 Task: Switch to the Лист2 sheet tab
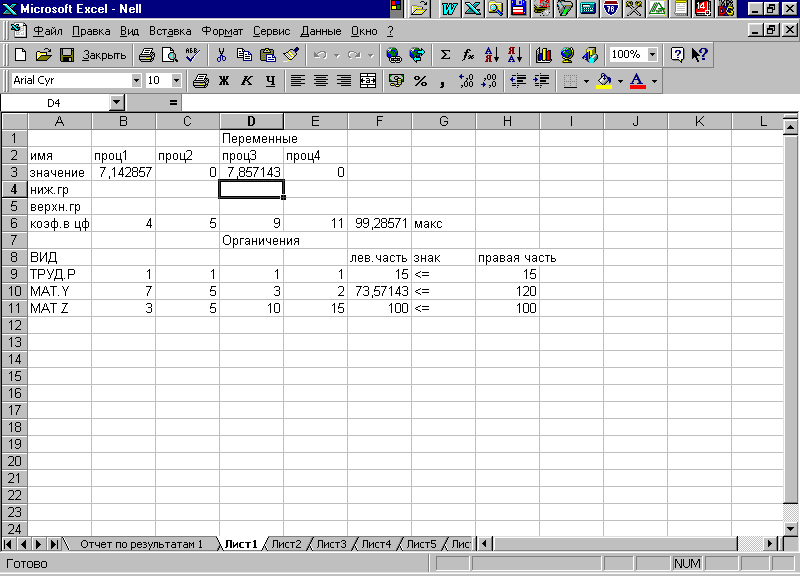(286, 544)
